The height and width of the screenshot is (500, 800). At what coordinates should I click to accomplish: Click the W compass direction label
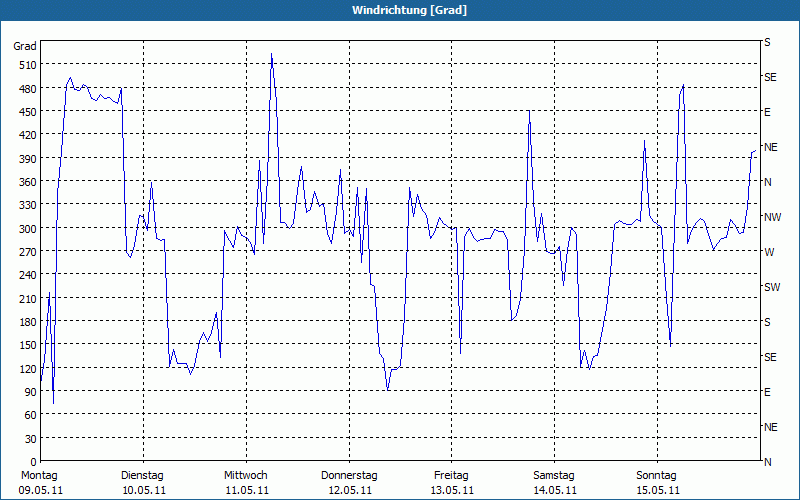tap(769, 252)
